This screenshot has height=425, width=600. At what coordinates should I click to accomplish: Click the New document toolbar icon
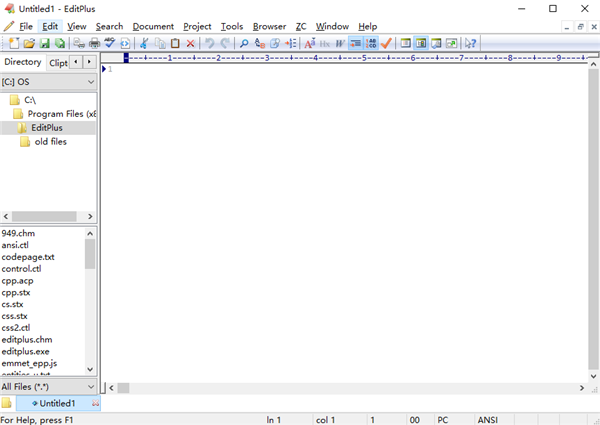tap(14, 43)
